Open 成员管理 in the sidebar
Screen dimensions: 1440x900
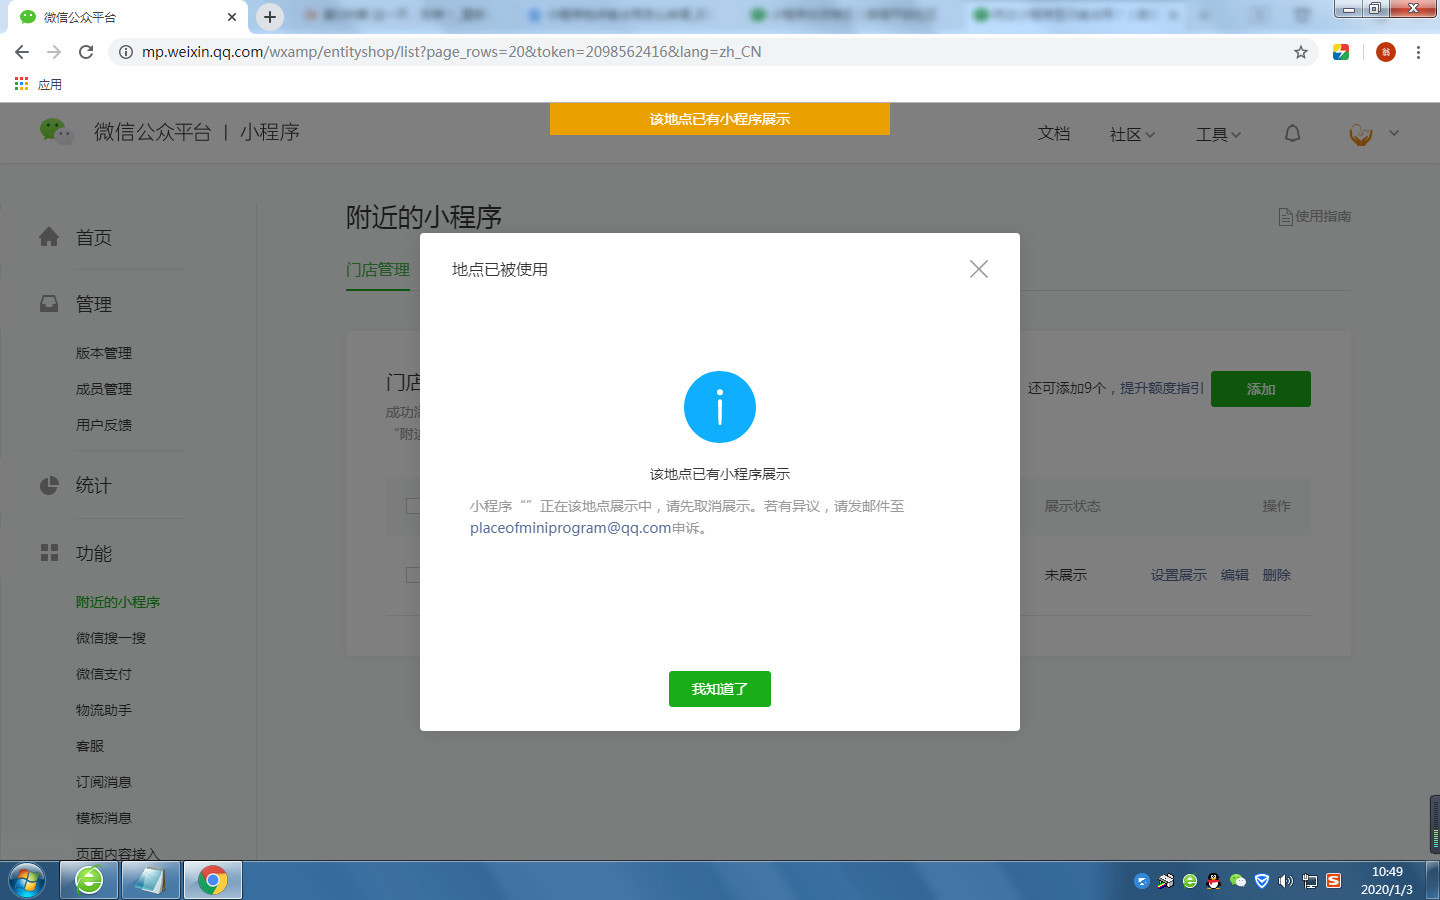(104, 389)
